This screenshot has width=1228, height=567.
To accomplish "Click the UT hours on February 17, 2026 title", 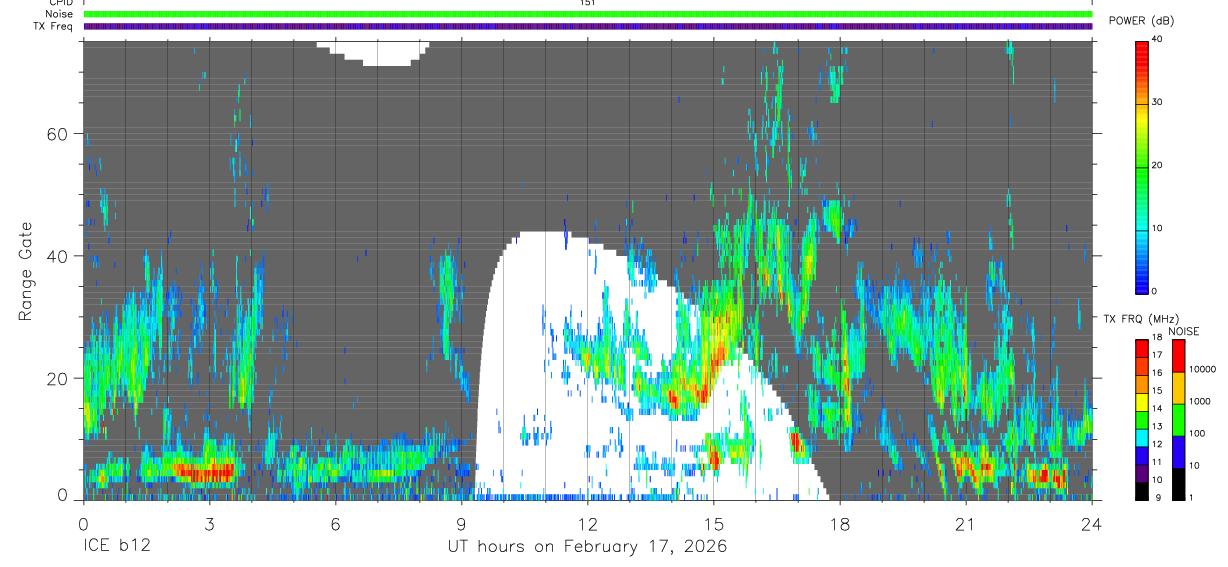I will [587, 547].
